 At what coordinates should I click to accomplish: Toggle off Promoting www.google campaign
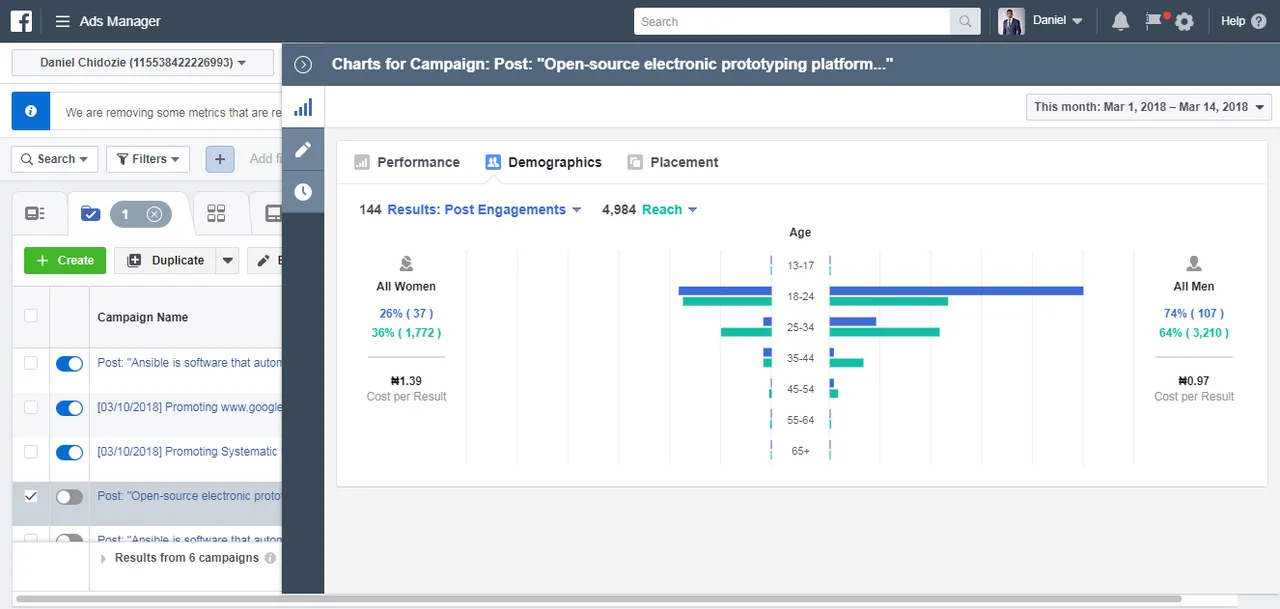69,408
